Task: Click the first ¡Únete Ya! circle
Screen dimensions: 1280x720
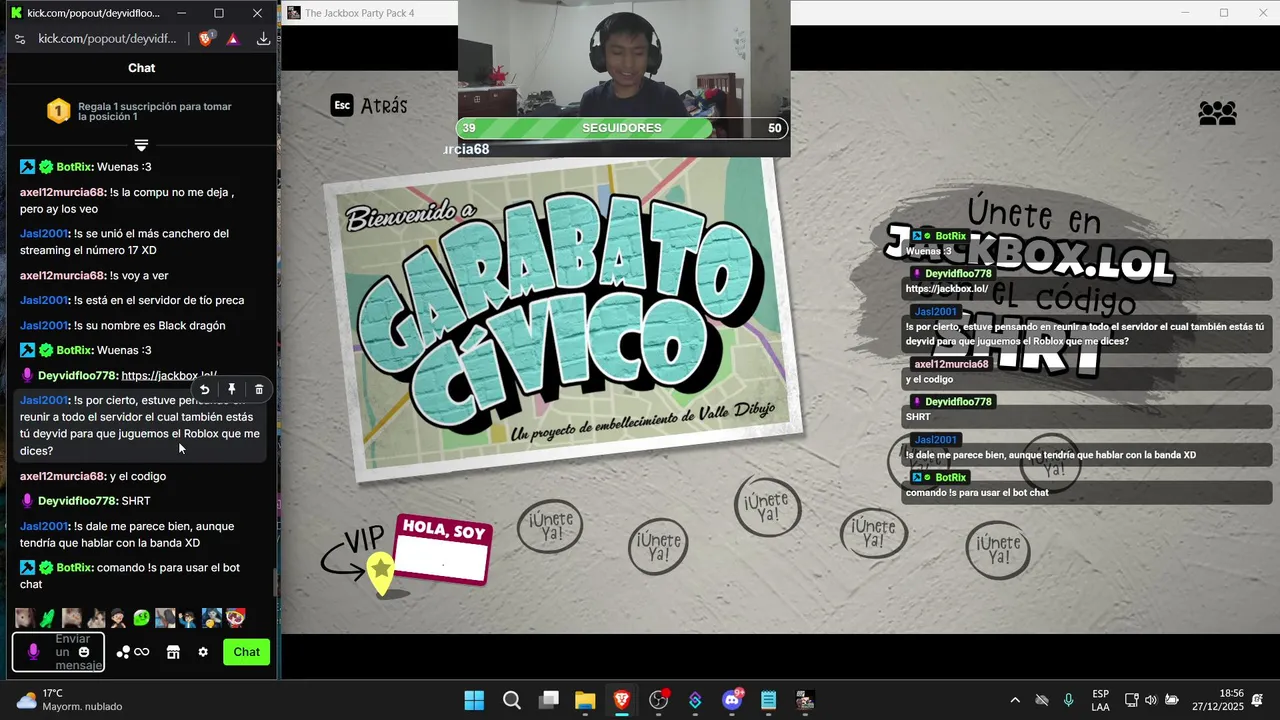Action: 549,525
